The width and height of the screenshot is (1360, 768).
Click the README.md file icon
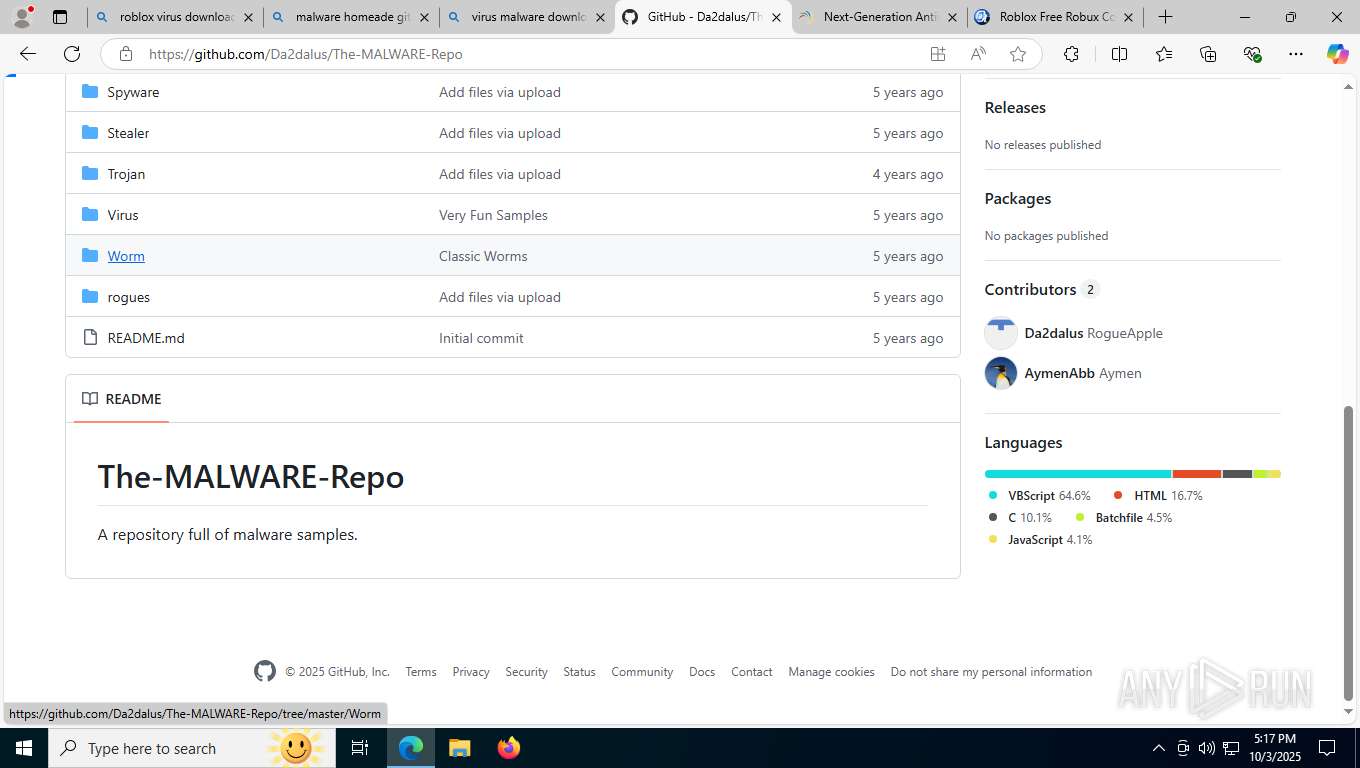click(90, 338)
